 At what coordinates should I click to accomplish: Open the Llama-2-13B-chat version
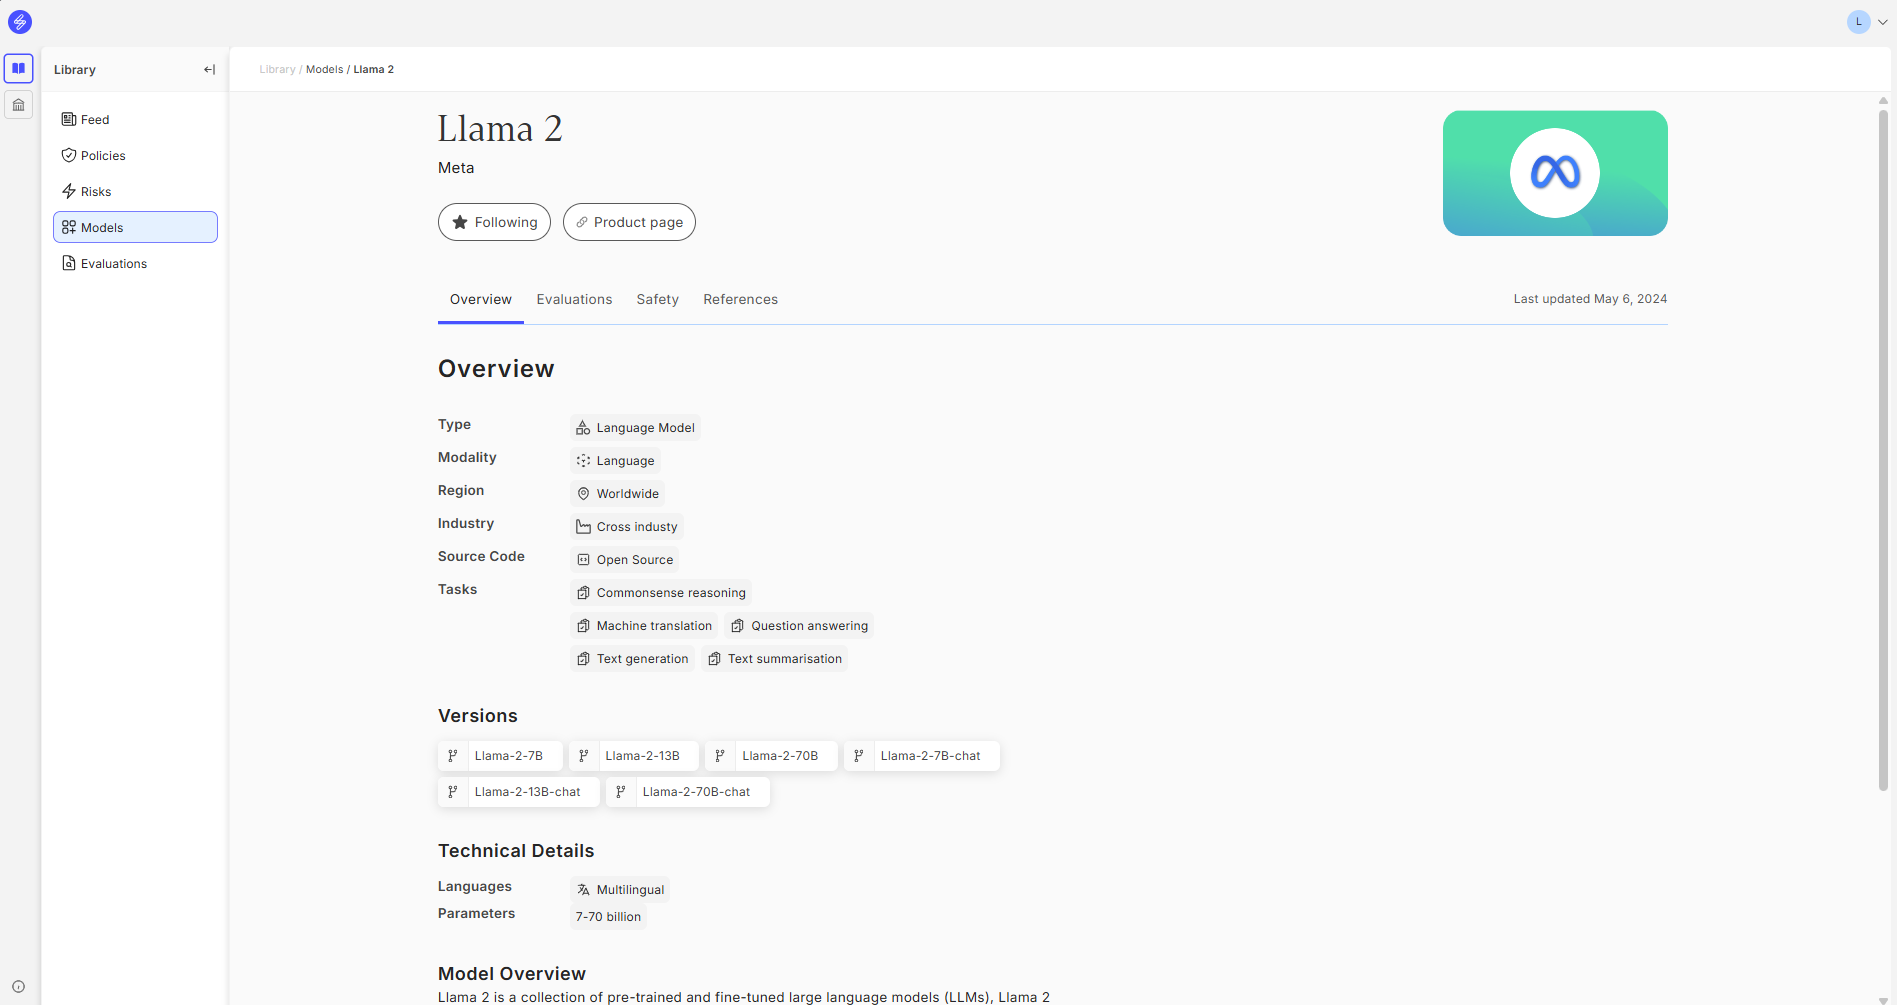(x=519, y=792)
